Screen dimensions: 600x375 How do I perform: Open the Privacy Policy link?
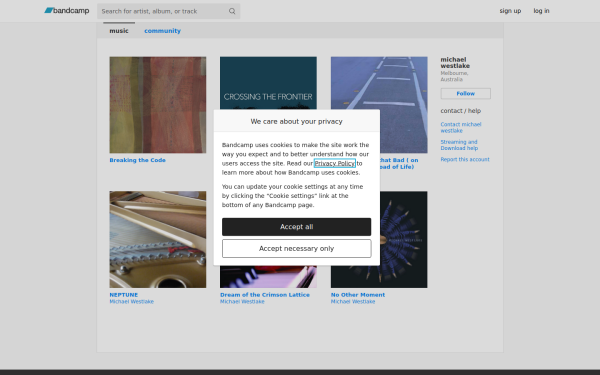point(334,163)
